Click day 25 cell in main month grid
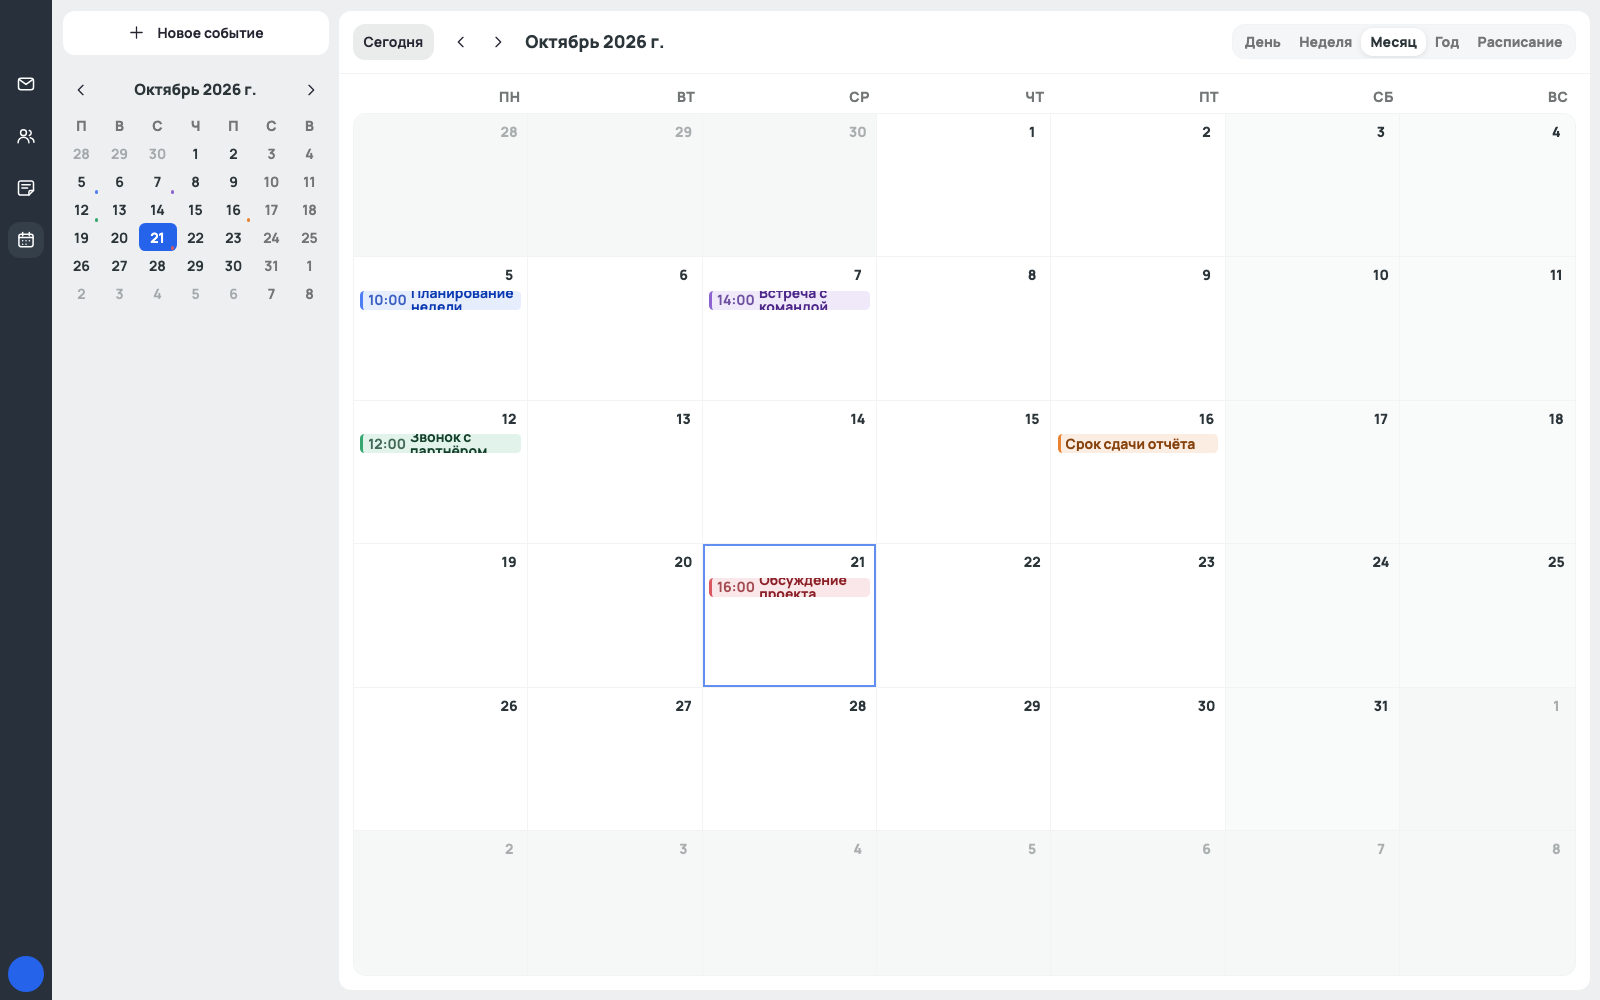The image size is (1600, 1000). (x=1487, y=616)
